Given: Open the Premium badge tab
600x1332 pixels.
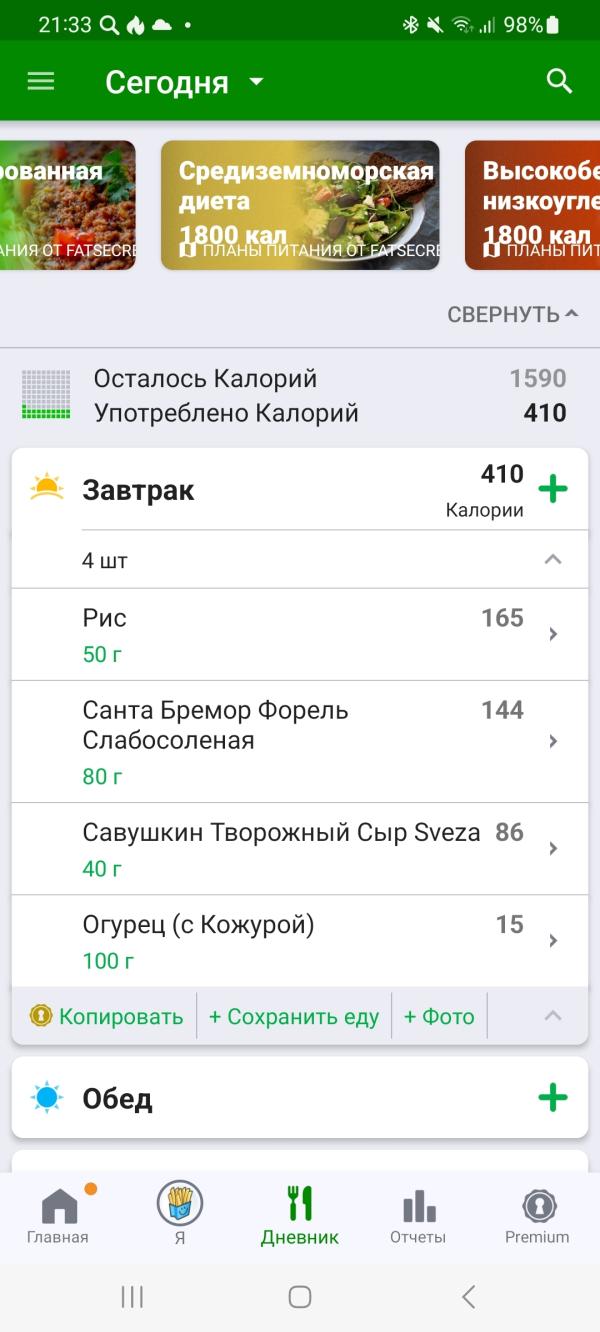Looking at the screenshot, I should [537, 1214].
